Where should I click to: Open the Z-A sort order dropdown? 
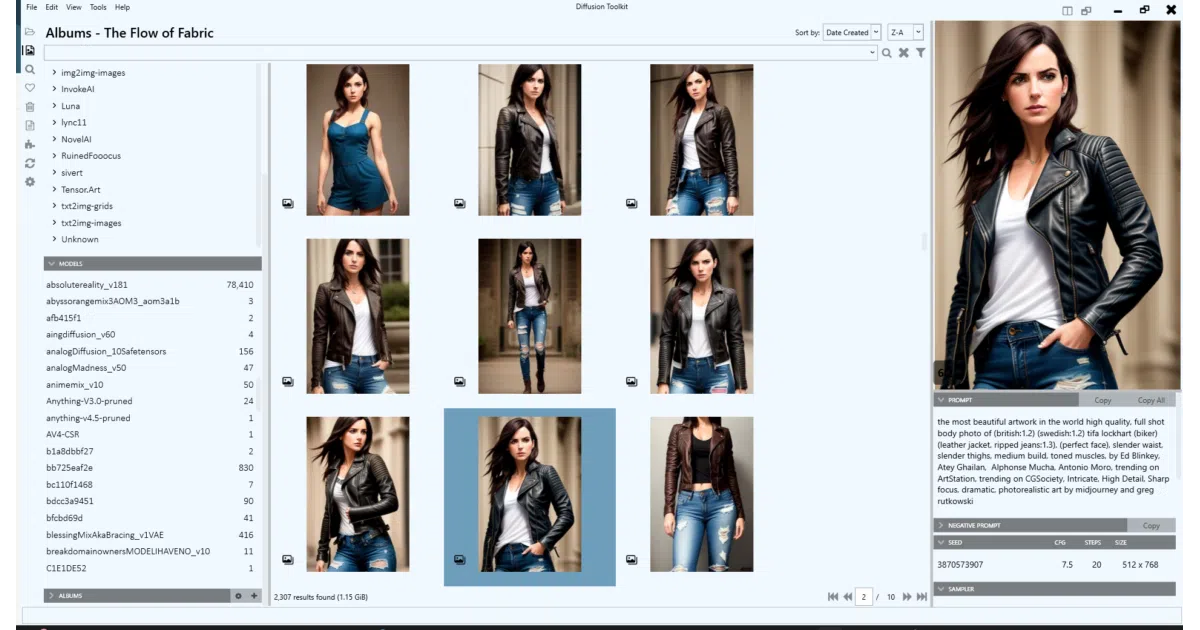click(x=905, y=33)
